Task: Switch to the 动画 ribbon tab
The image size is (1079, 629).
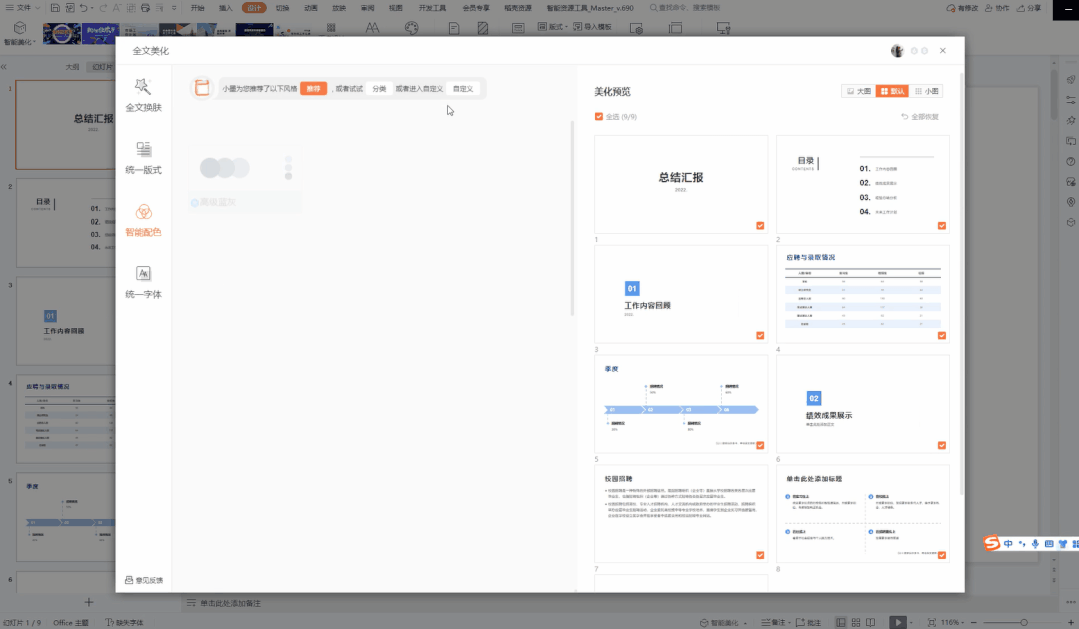Action: pos(310,8)
